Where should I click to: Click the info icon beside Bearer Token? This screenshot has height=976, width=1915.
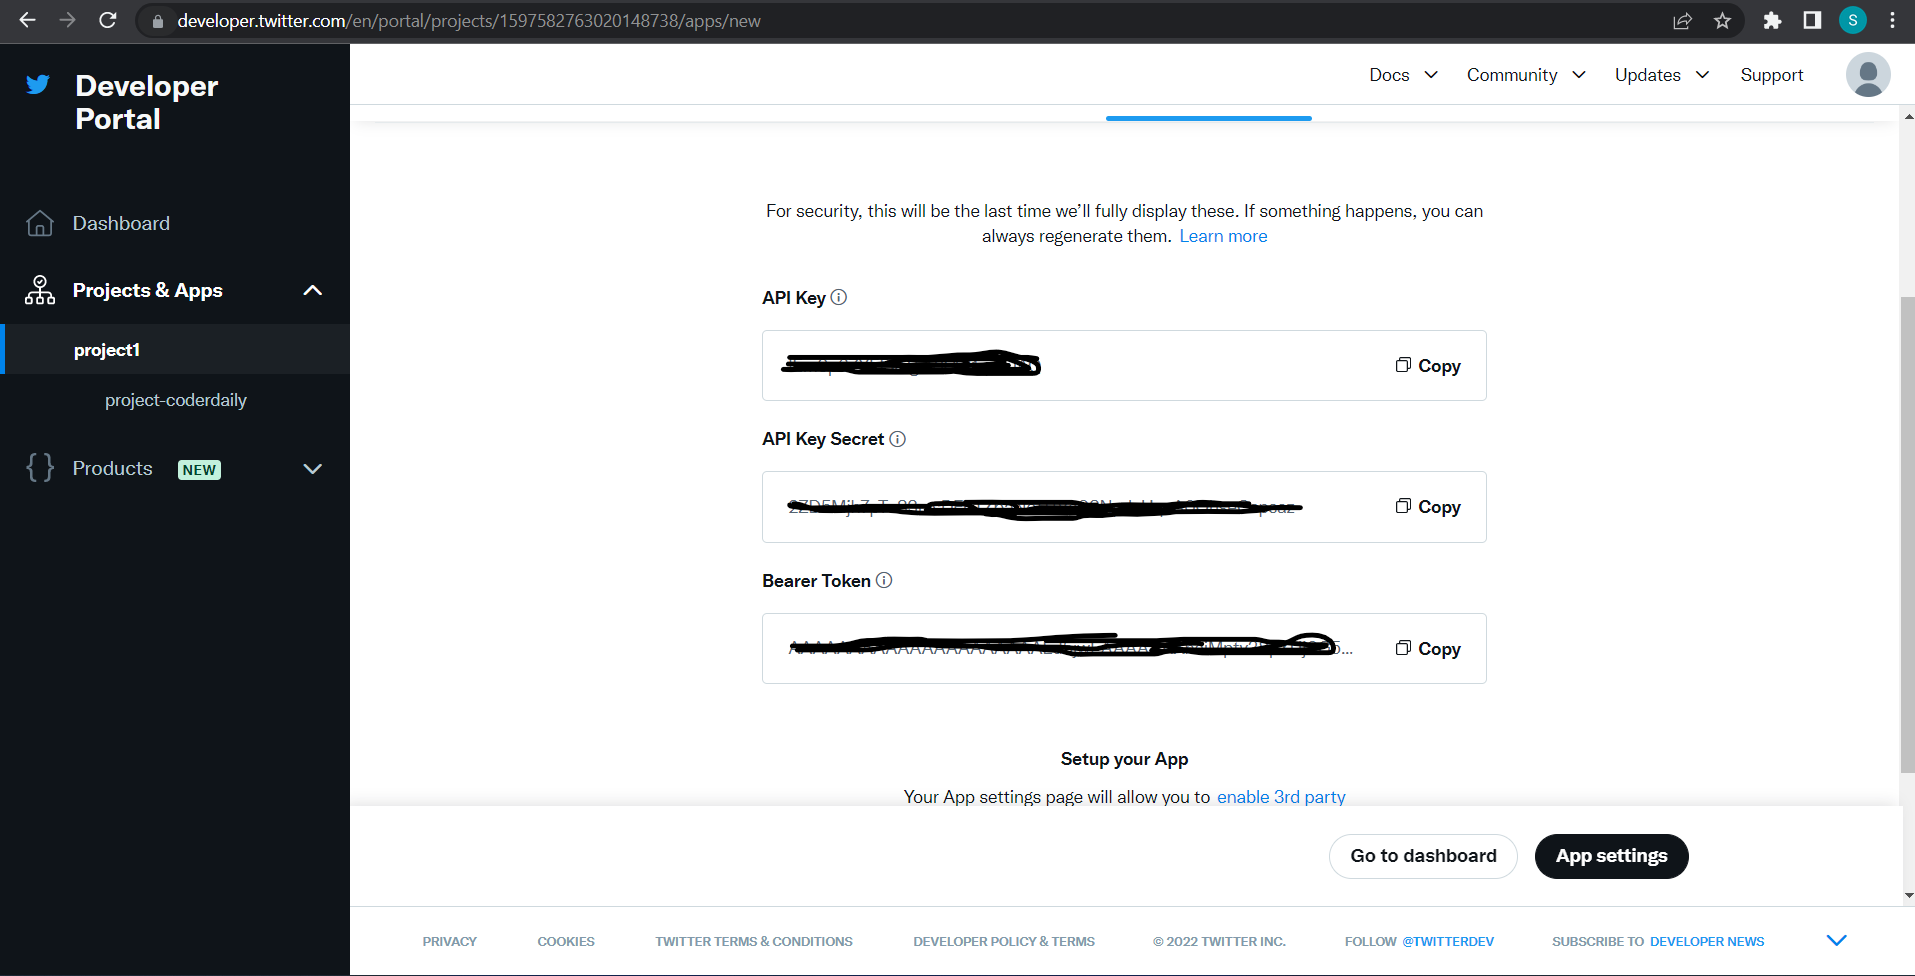pos(884,580)
